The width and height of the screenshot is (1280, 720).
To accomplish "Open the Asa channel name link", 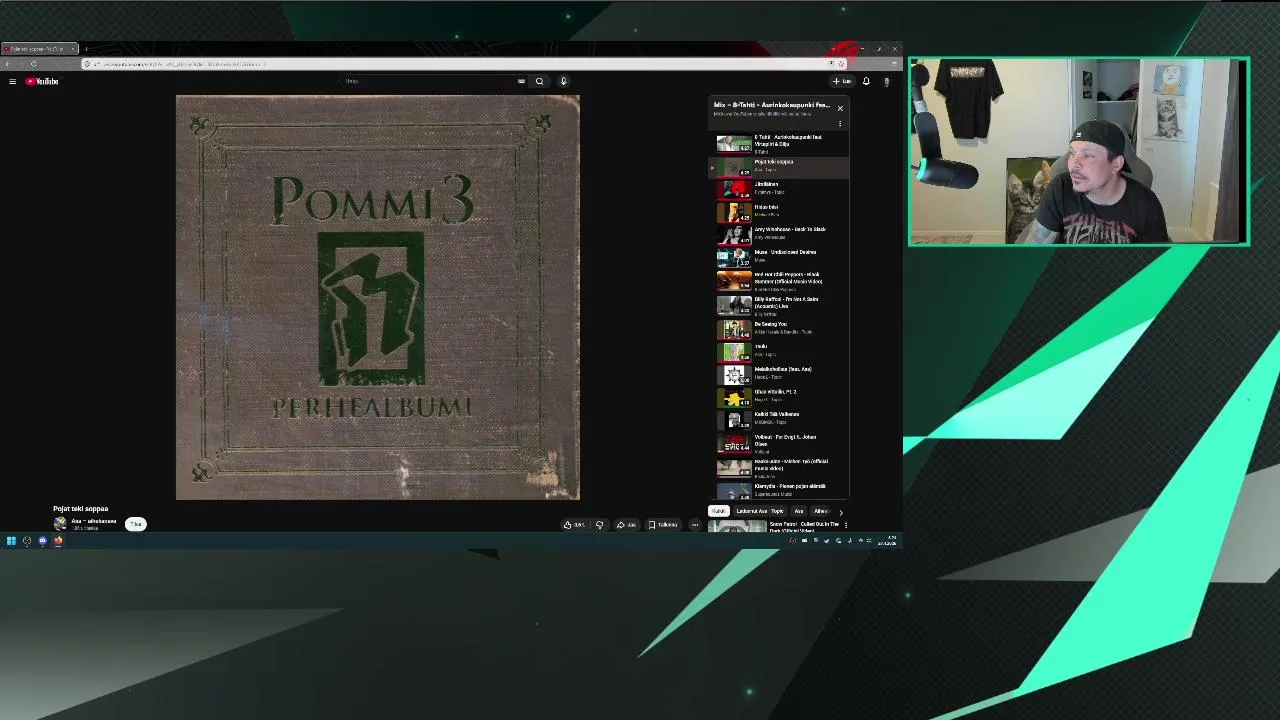I will (94, 521).
